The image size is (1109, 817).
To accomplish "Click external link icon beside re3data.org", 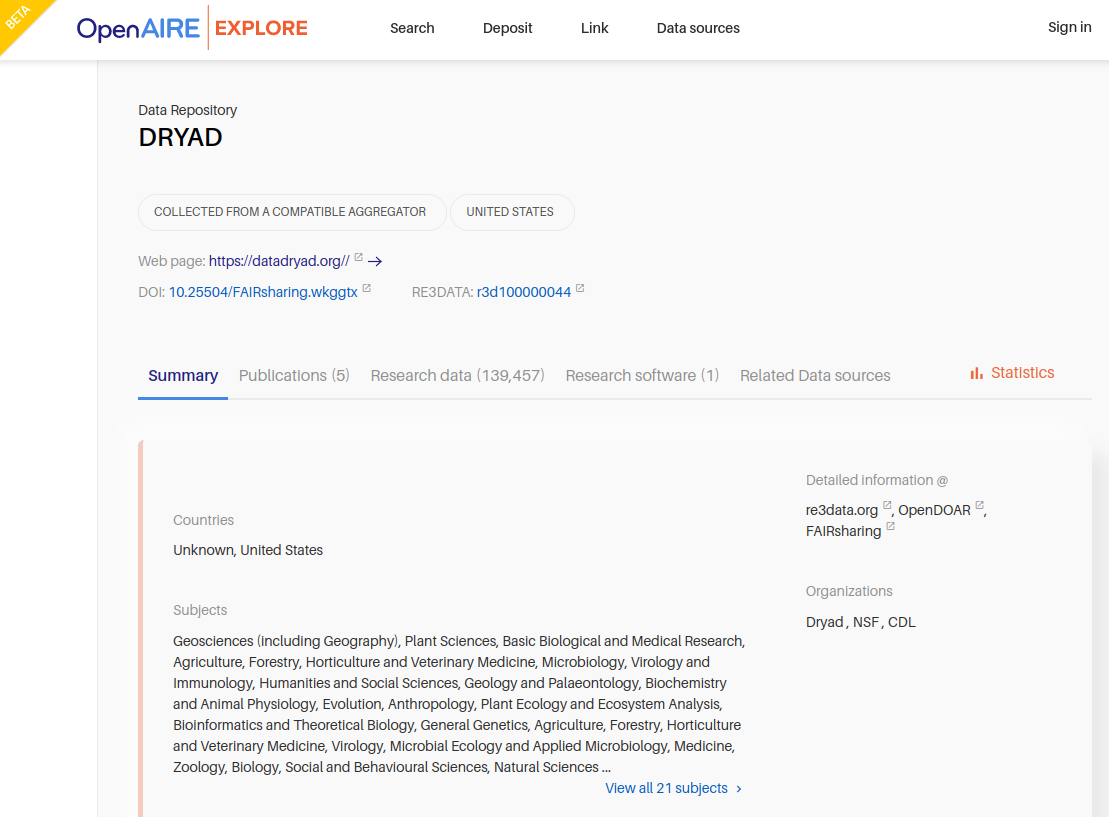I will (887, 505).
